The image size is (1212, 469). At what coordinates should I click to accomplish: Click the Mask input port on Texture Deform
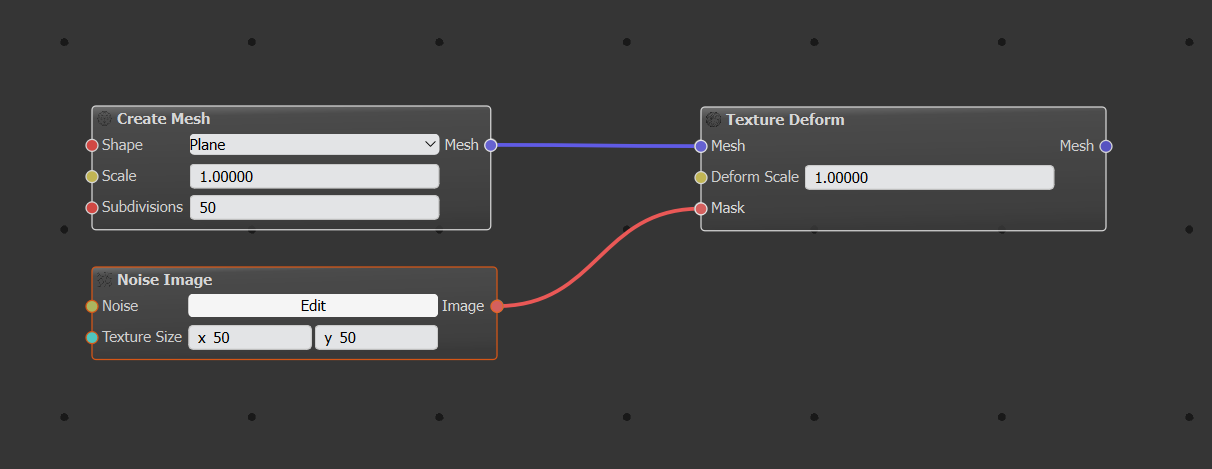pyautogui.click(x=701, y=208)
